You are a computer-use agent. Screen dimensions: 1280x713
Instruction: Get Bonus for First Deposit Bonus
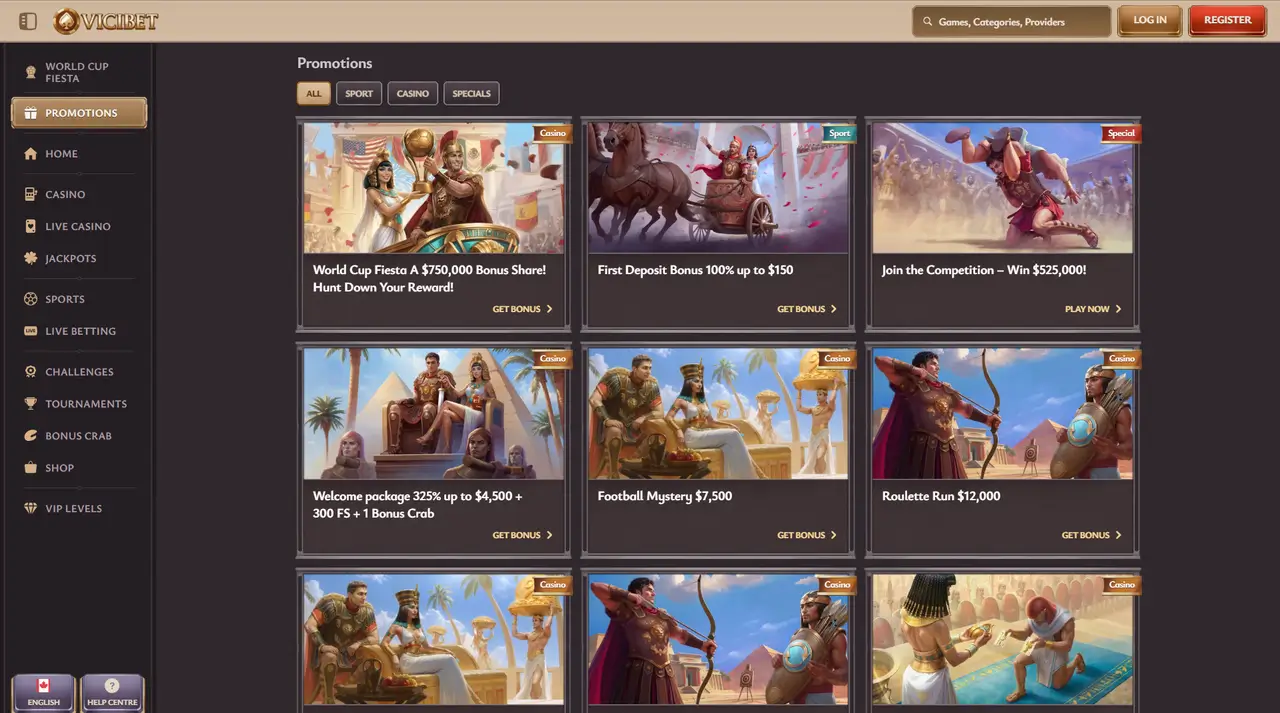807,309
